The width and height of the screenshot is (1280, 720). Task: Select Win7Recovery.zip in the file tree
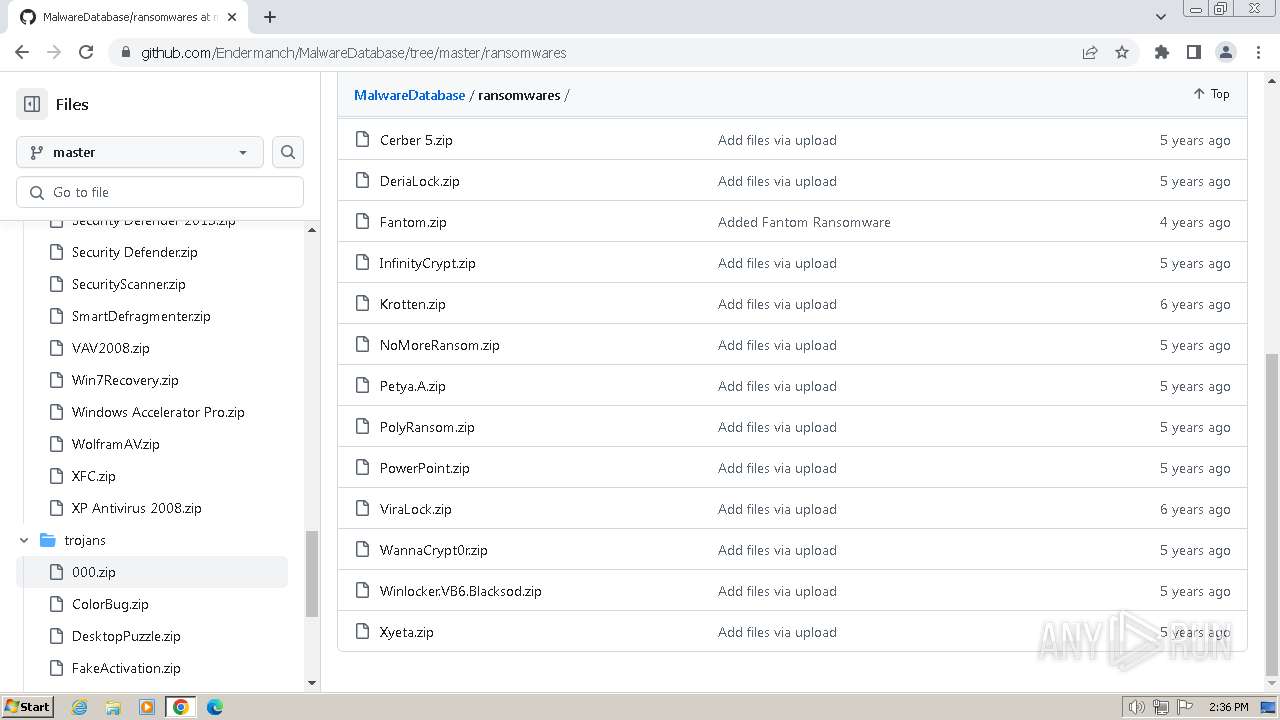(x=125, y=380)
